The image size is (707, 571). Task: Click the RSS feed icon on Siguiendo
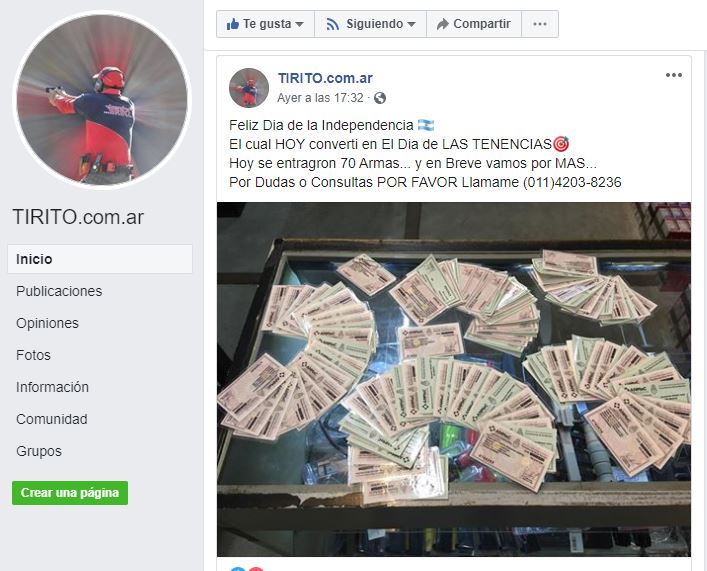tap(333, 24)
